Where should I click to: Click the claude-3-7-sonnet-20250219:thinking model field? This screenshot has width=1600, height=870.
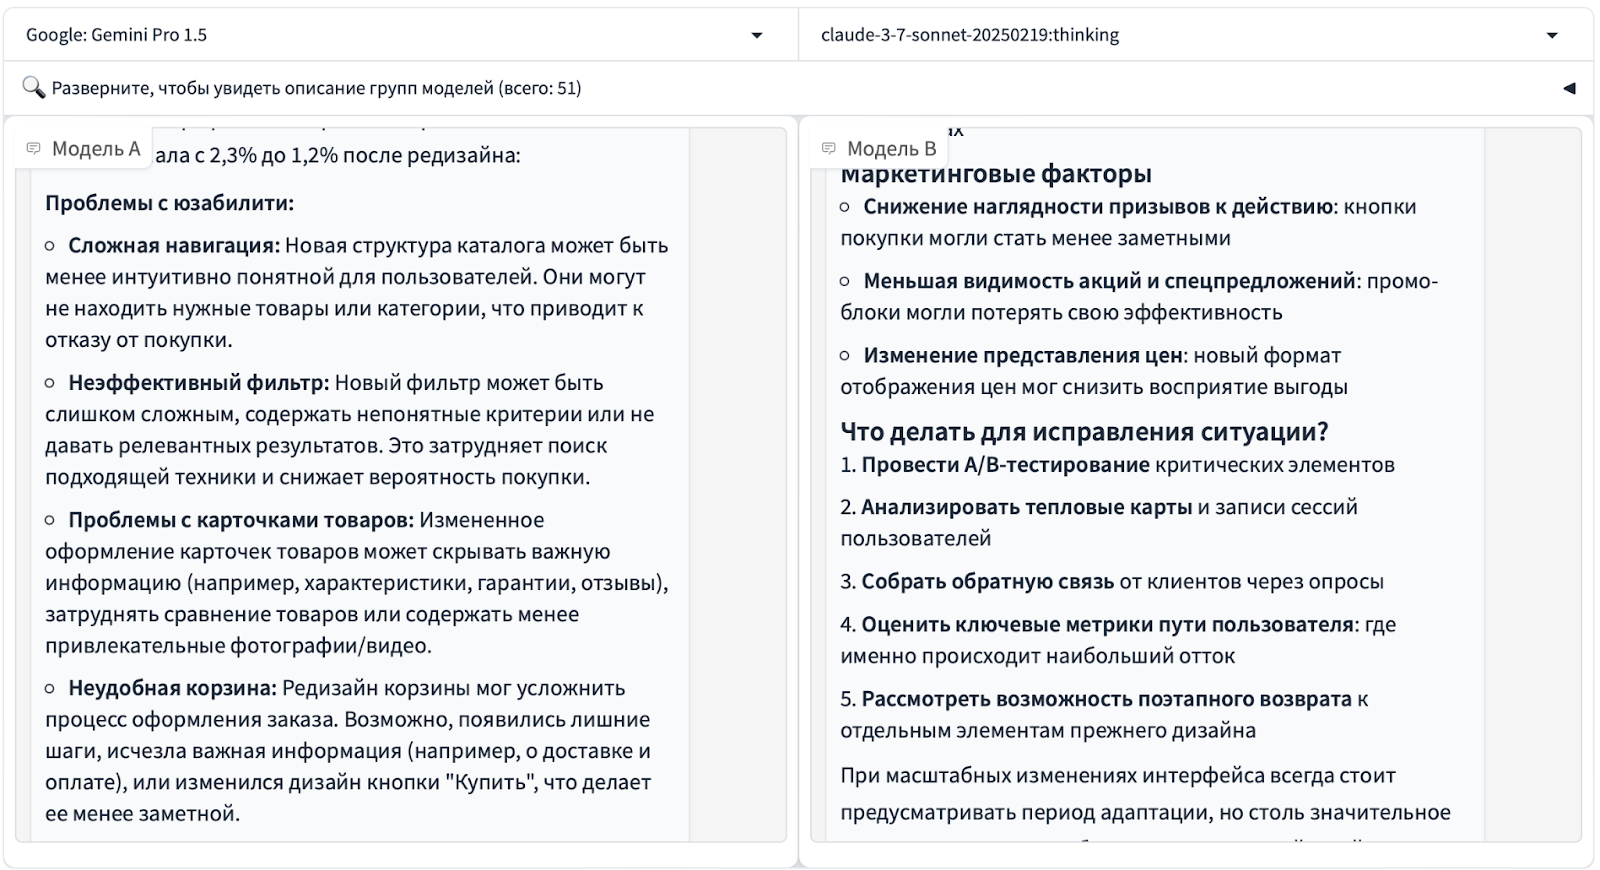pos(1170,35)
